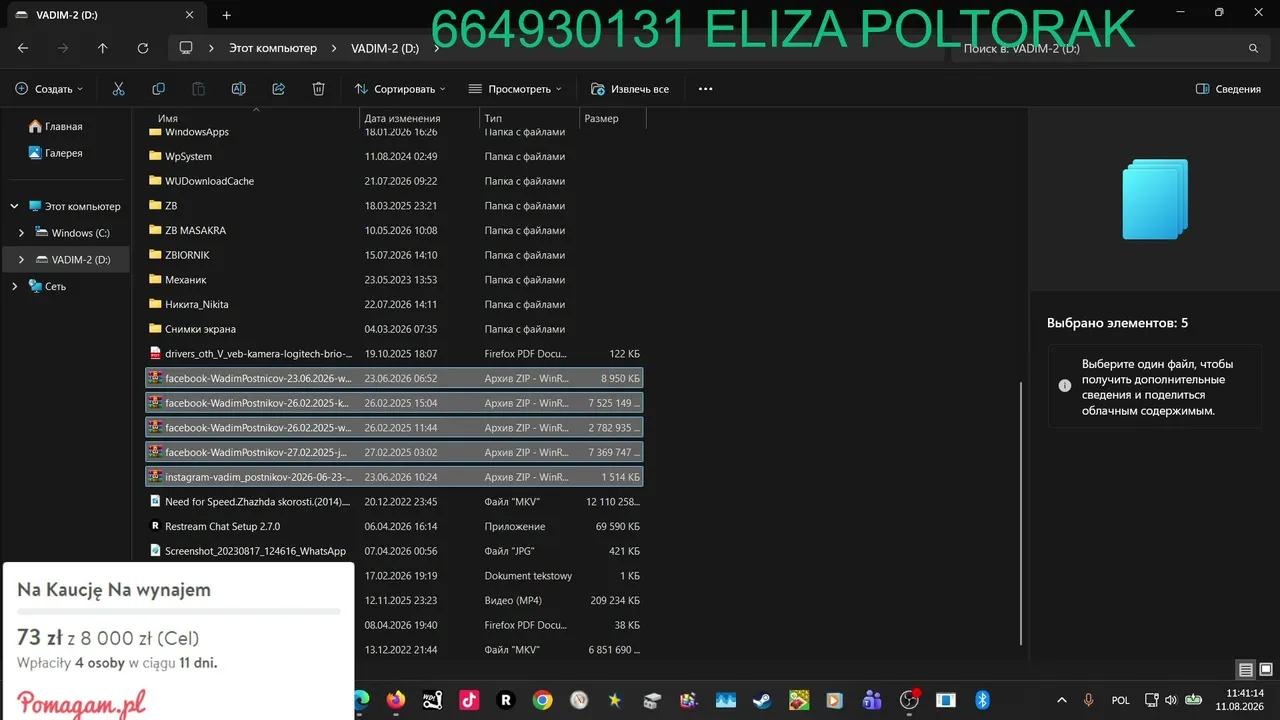Image resolution: width=1280 pixels, height=720 pixels.
Task: Expand the VADIM-2 (D:) tree node
Action: click(x=22, y=260)
